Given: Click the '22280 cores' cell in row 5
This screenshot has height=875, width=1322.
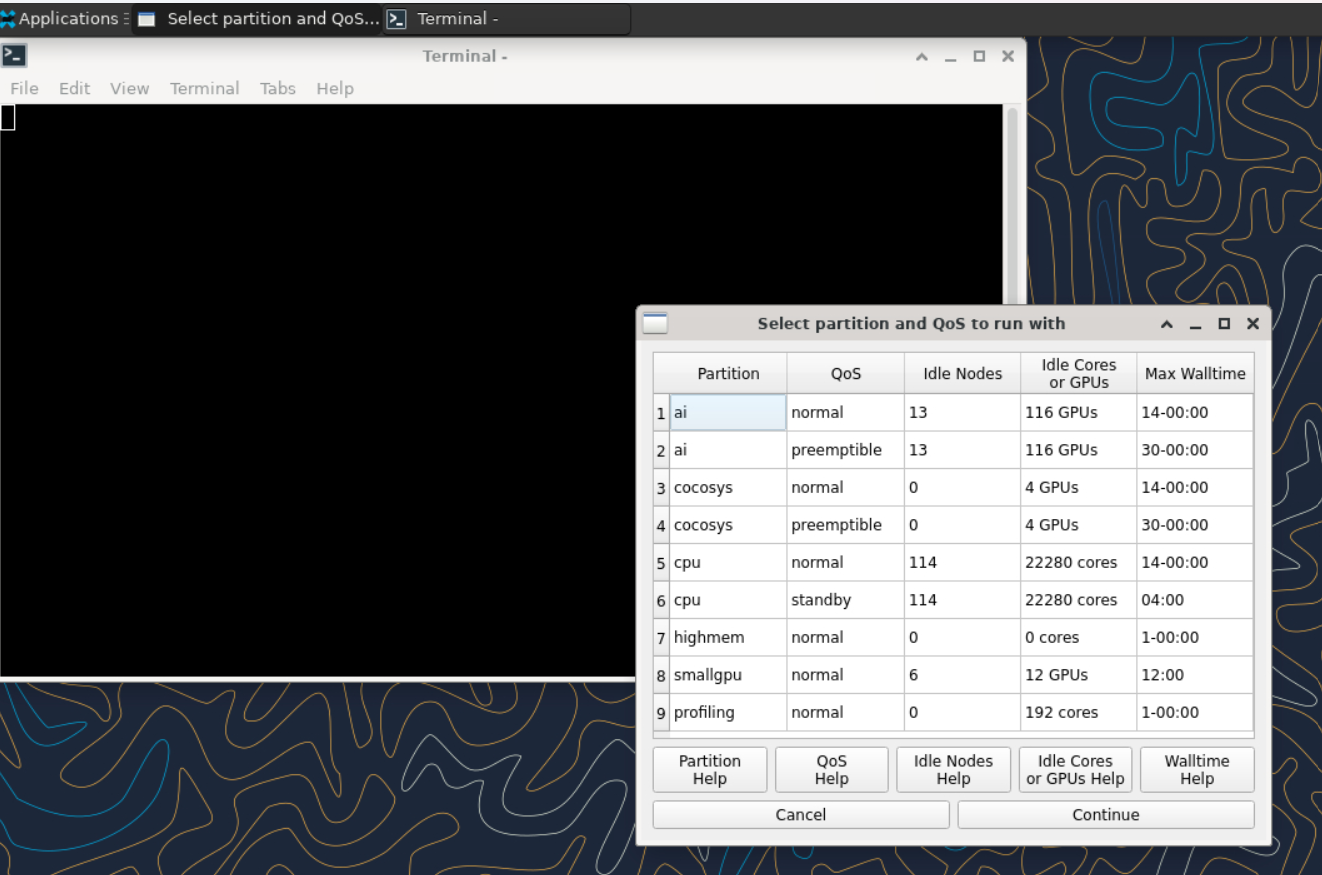Looking at the screenshot, I should click(1078, 562).
